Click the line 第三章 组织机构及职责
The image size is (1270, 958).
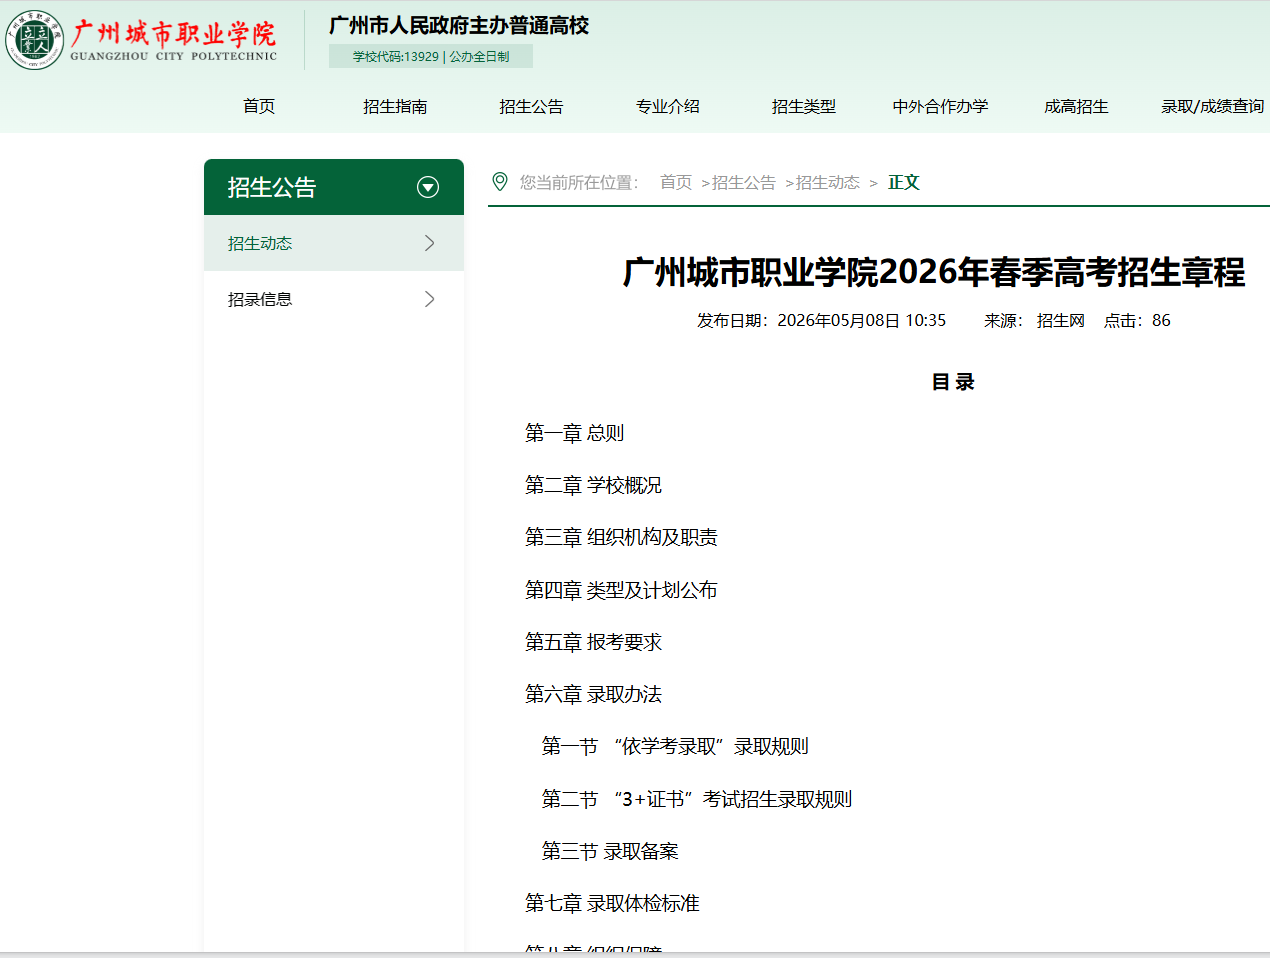(x=621, y=537)
